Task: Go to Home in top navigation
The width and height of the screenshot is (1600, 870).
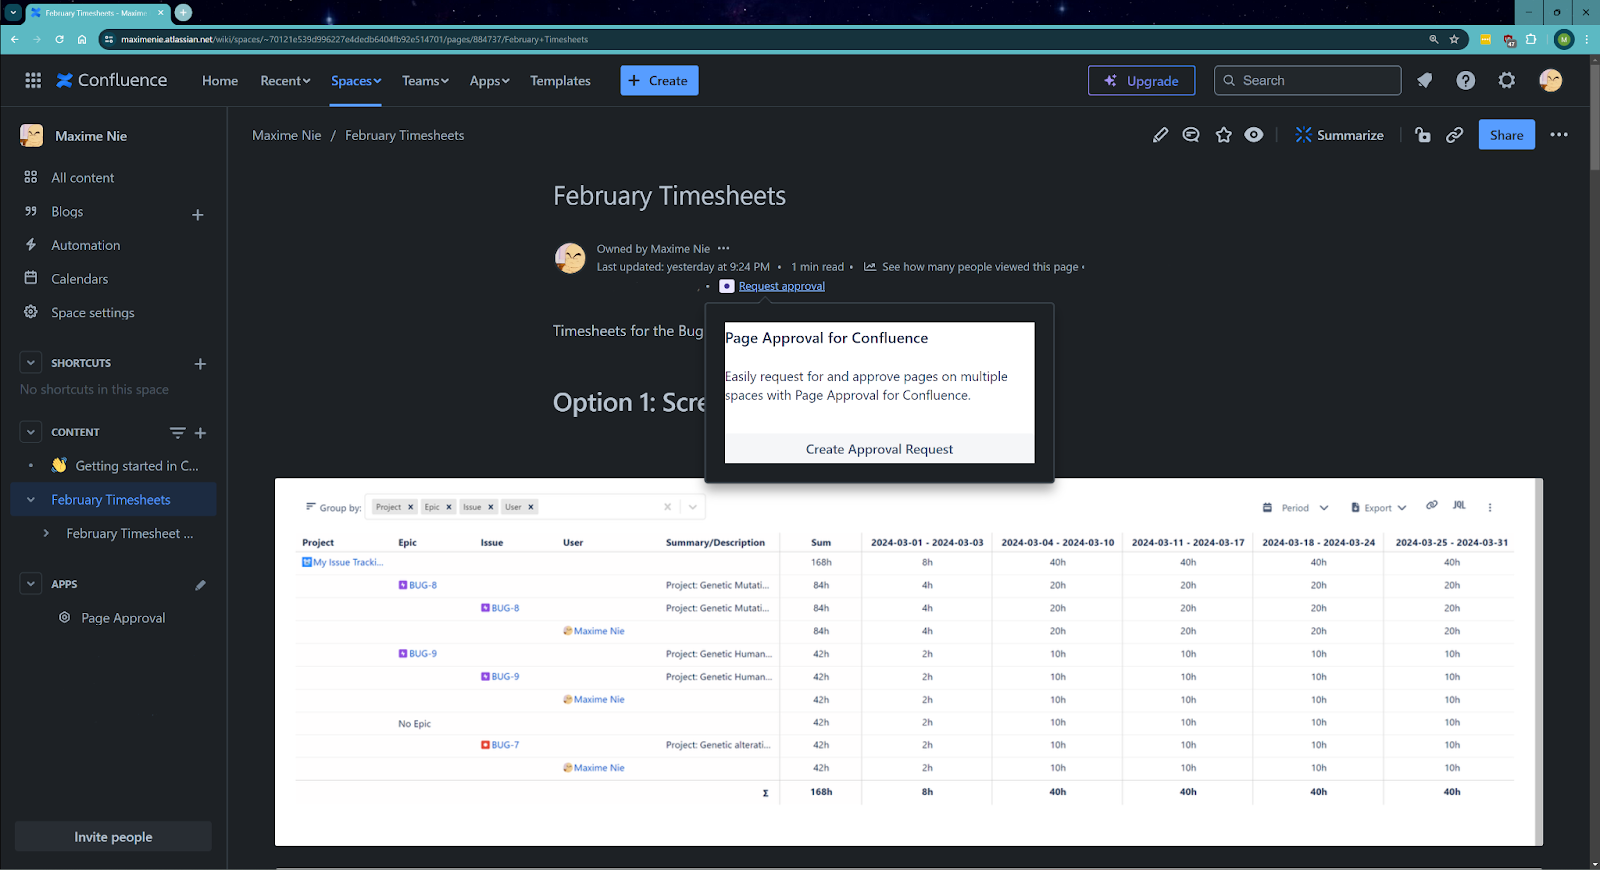Action: point(220,81)
